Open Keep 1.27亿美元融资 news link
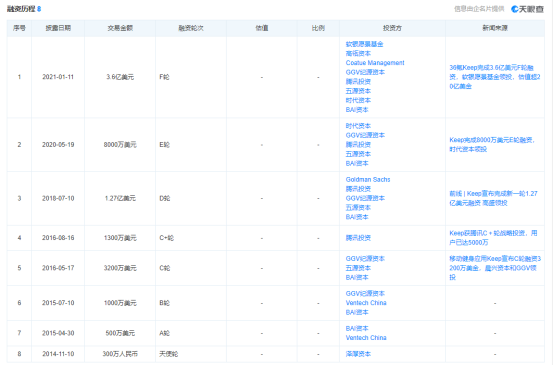This screenshot has height=366, width=554. [x=493, y=198]
